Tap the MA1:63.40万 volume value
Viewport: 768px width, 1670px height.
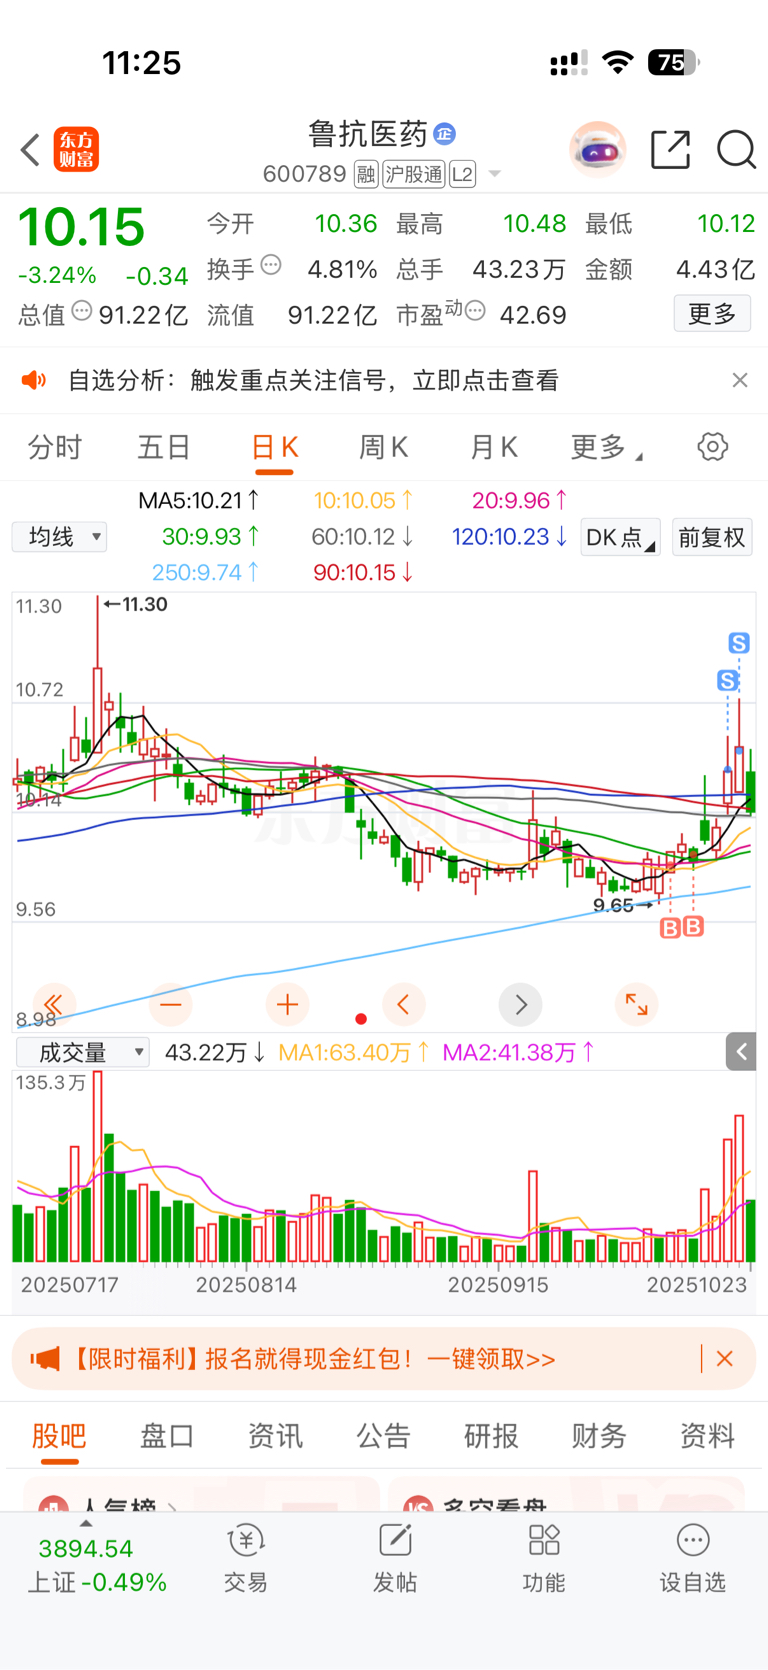click(x=354, y=1052)
